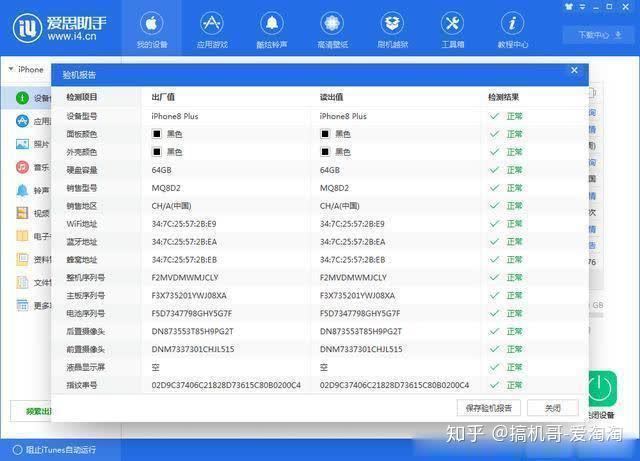This screenshot has width=640, height=461.
Task: Click the black 面板颜色 factory swatch
Action: (156, 133)
